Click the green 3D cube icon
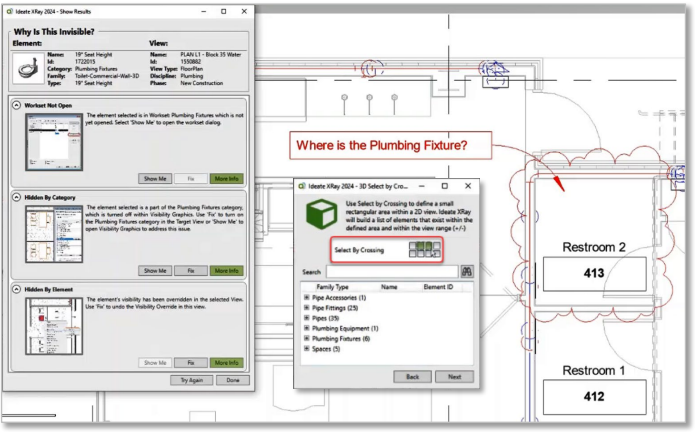 click(x=322, y=214)
